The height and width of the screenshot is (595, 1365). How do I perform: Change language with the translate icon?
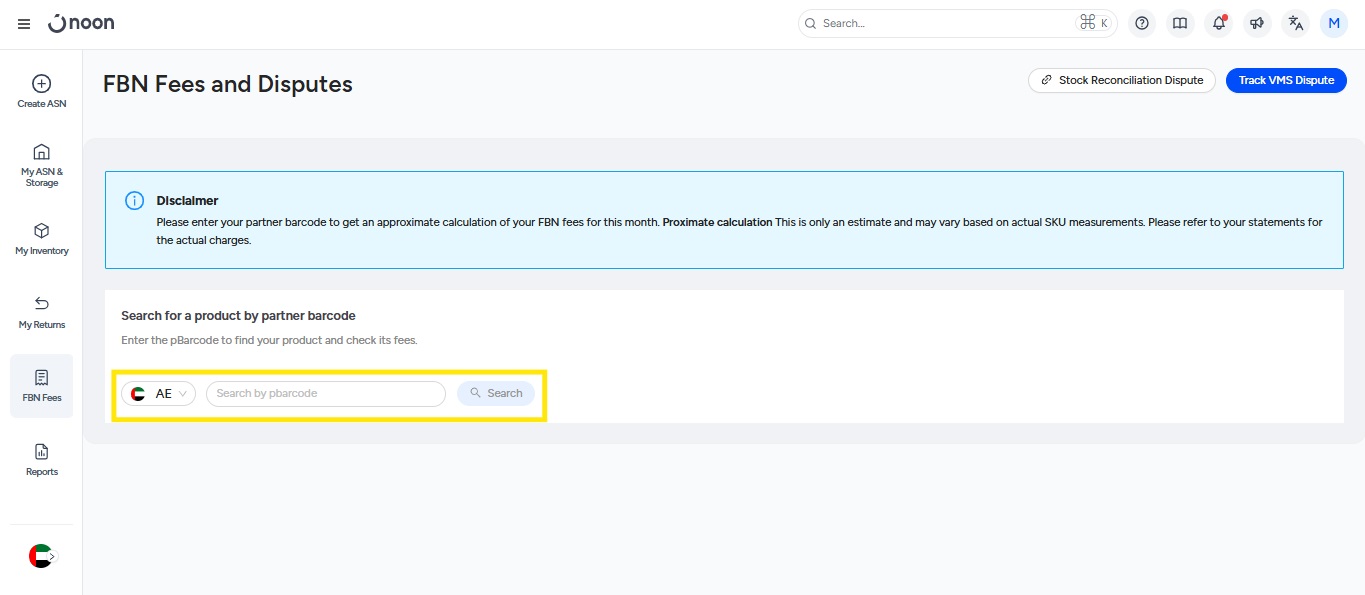[x=1295, y=24]
